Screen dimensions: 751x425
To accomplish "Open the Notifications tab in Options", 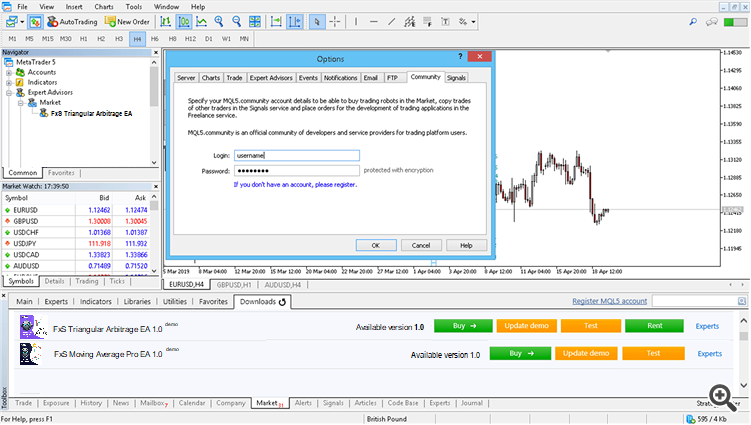I will [340, 78].
